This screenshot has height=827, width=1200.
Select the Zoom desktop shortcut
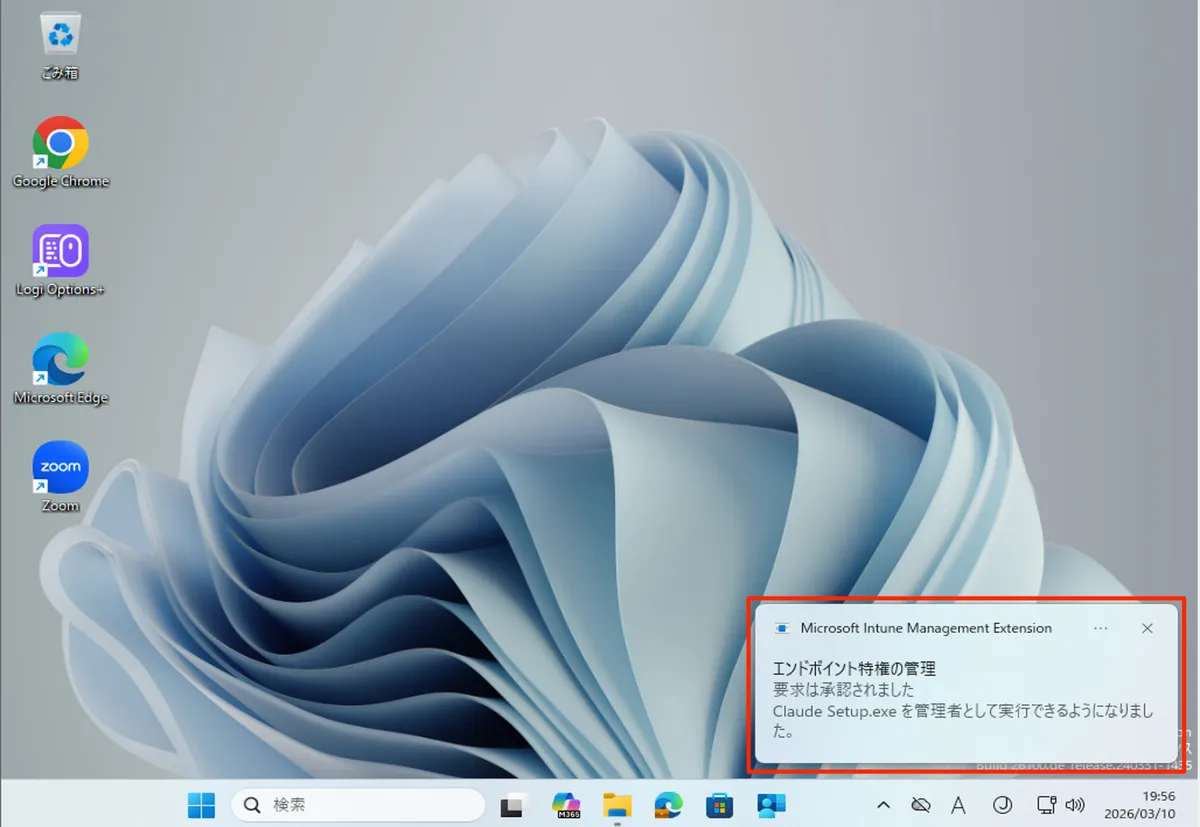pos(60,477)
